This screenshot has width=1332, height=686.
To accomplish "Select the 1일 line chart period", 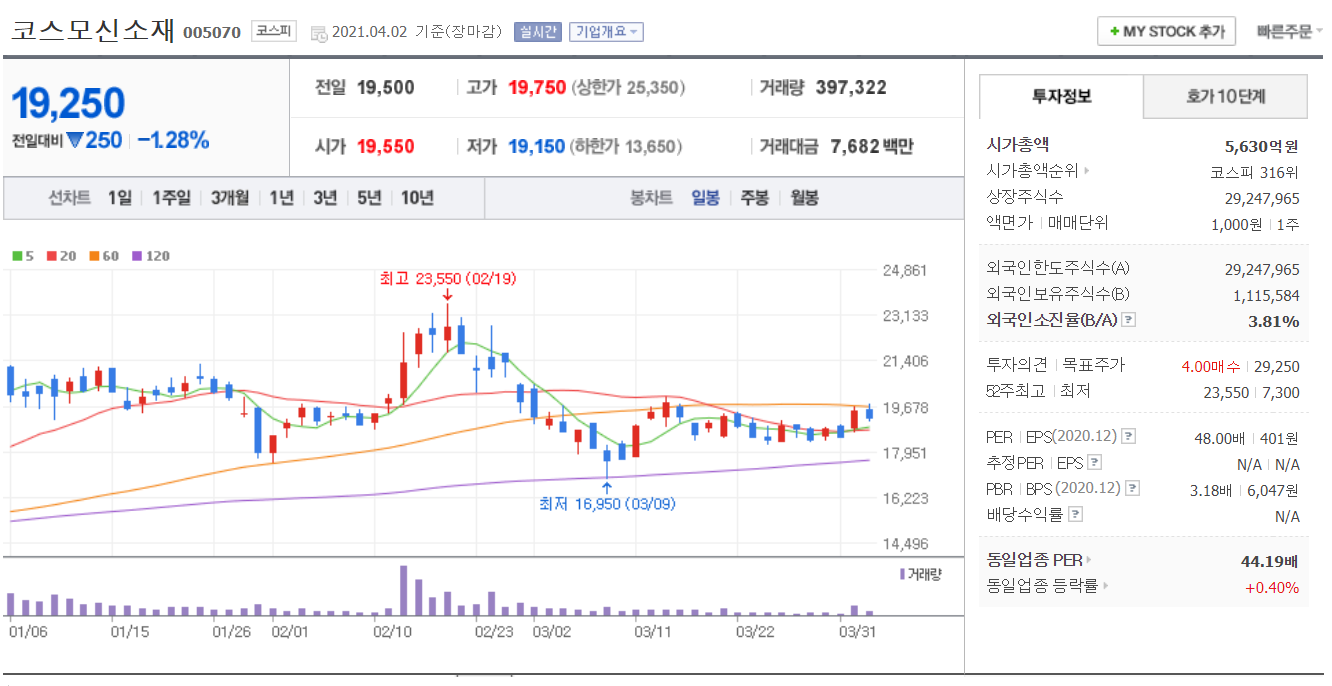I will [x=120, y=198].
